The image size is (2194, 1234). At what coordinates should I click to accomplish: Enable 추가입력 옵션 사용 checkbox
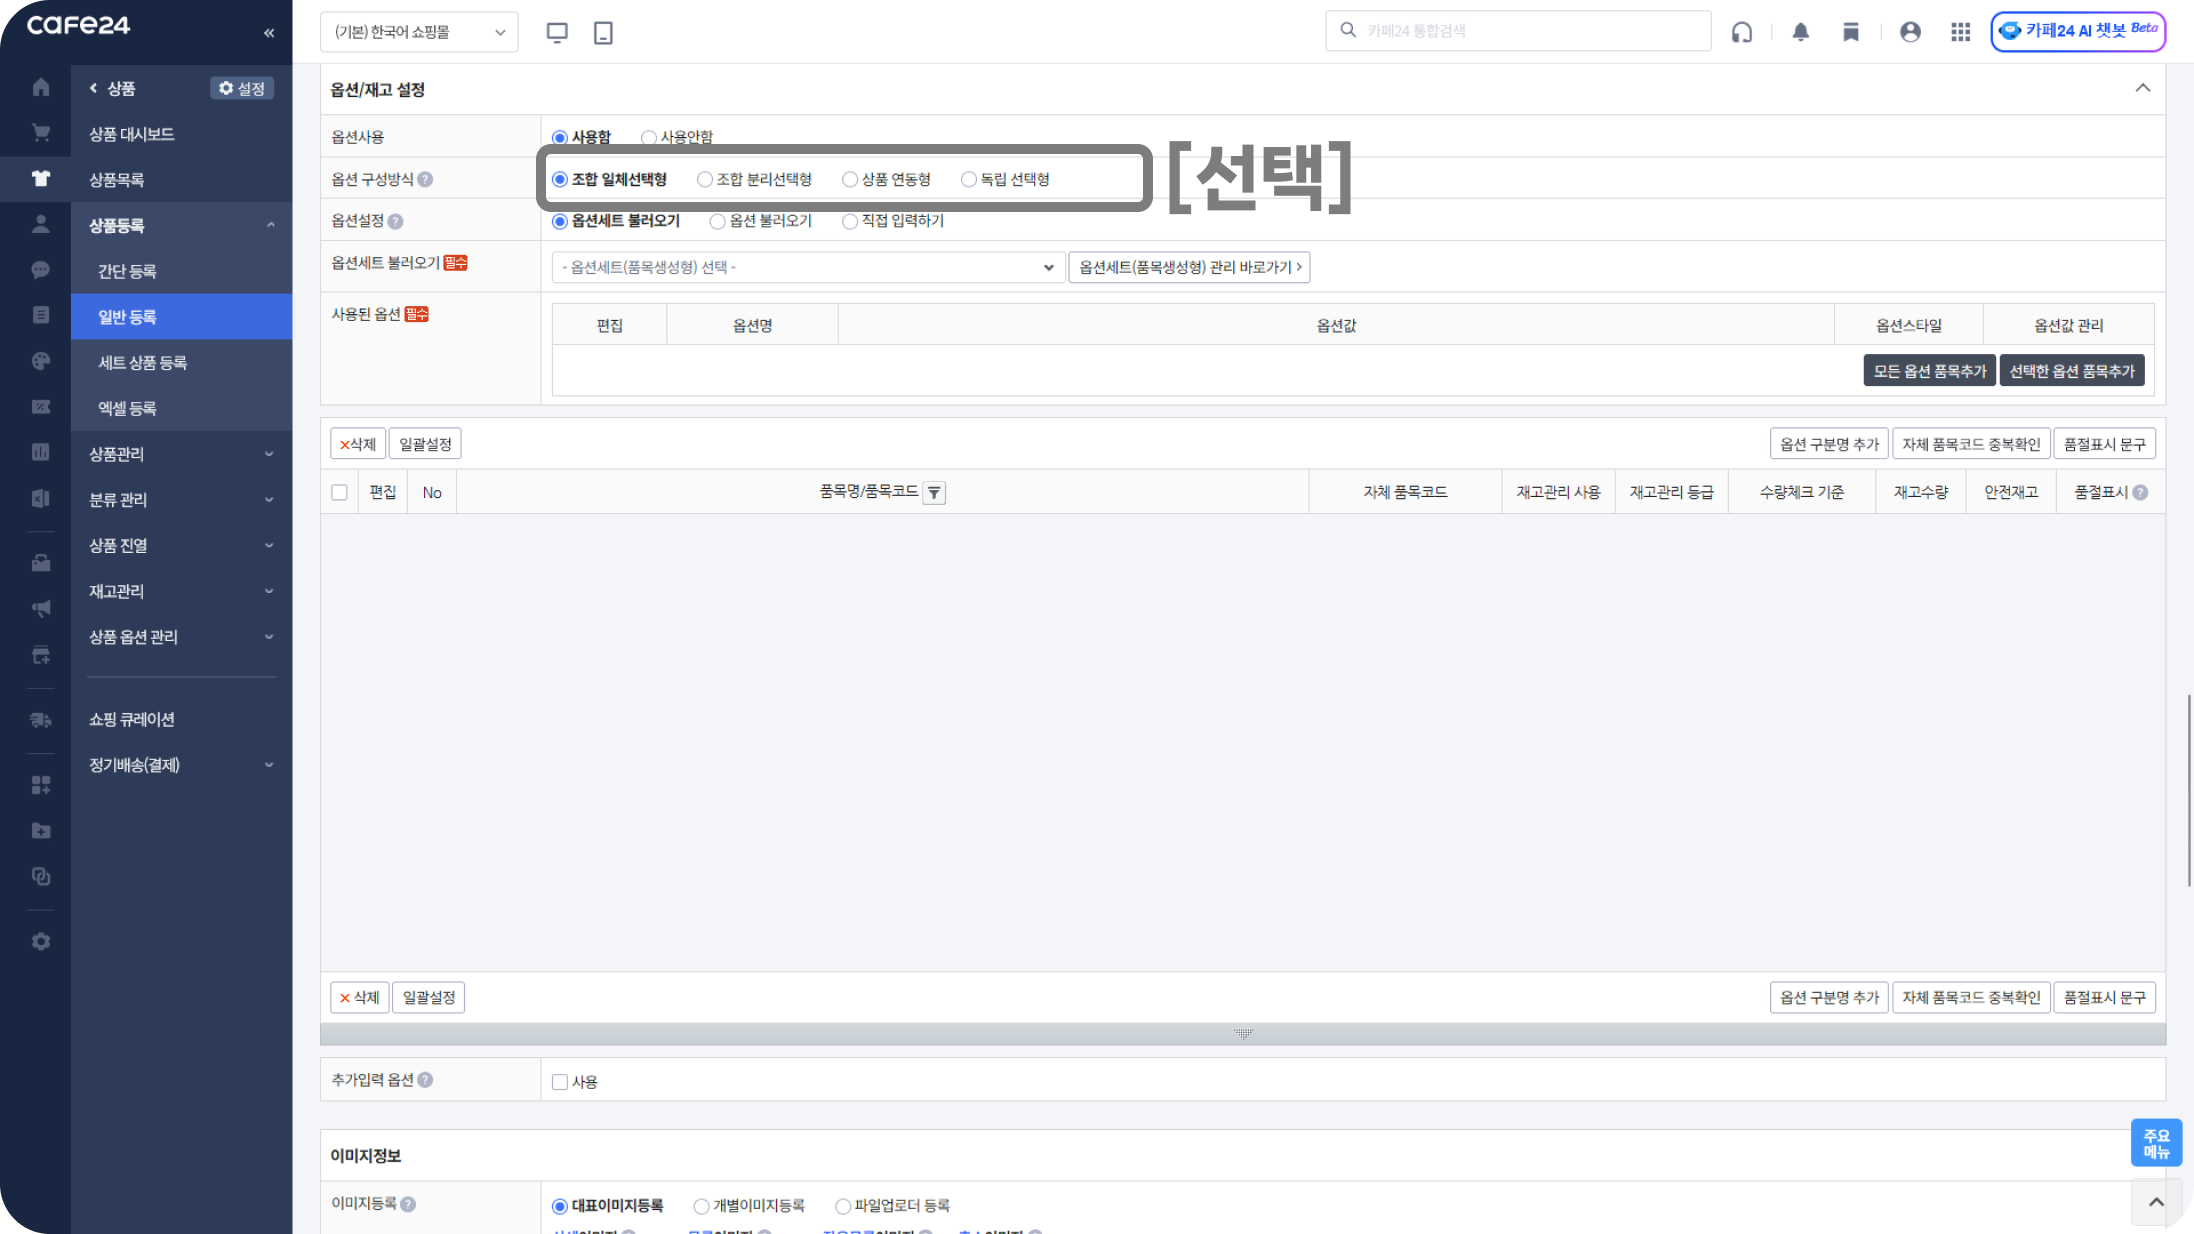(560, 1081)
